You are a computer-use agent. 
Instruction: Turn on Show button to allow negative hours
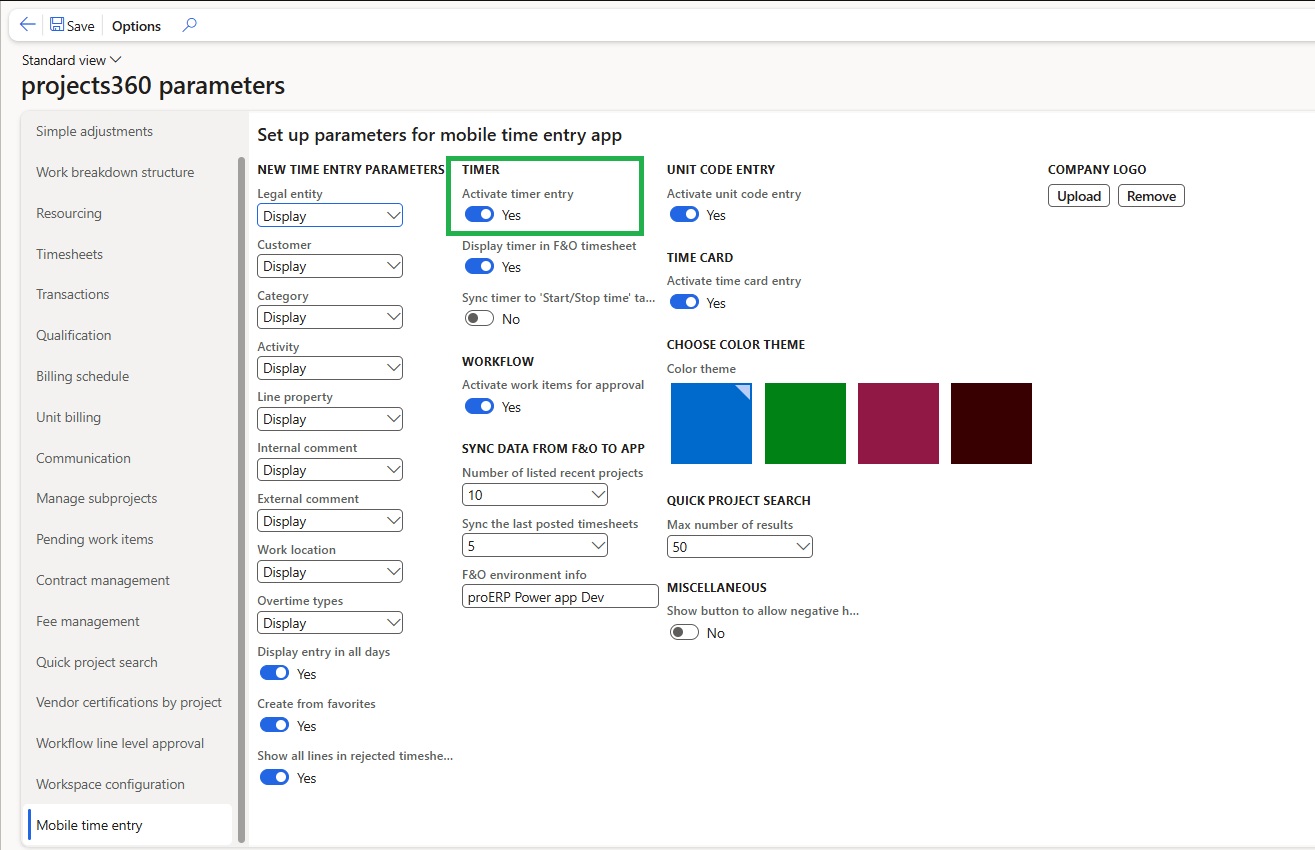pyautogui.click(x=684, y=633)
